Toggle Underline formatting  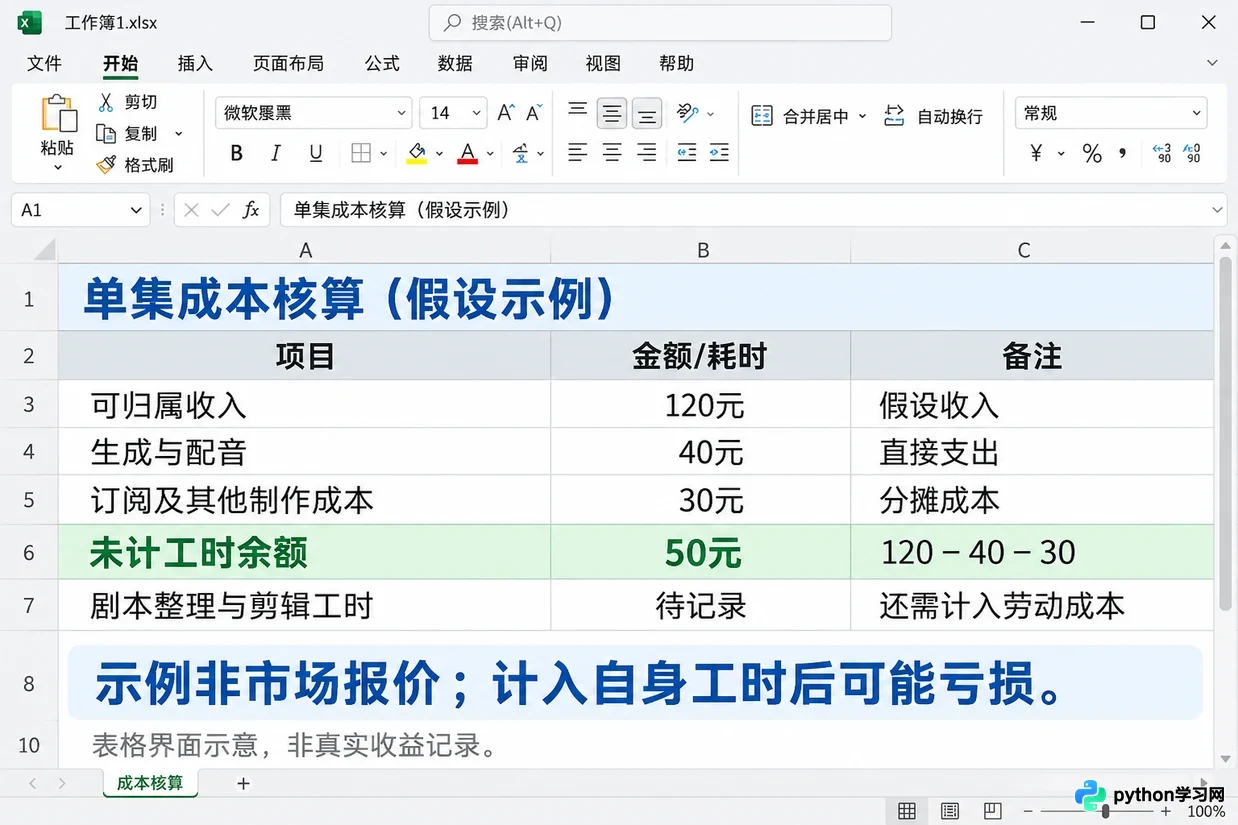coord(316,153)
